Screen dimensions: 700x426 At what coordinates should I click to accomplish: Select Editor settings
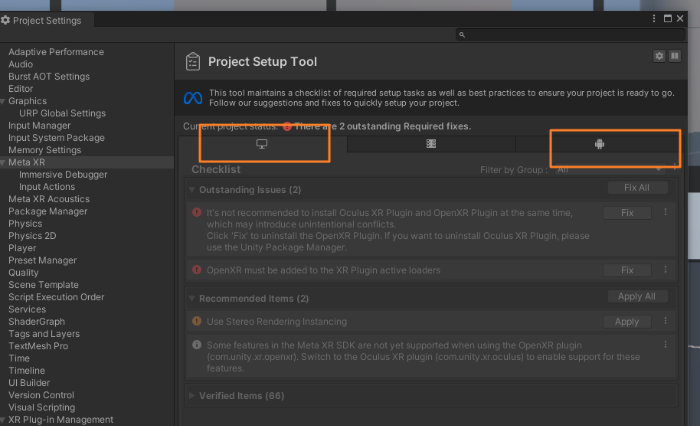pos(21,89)
